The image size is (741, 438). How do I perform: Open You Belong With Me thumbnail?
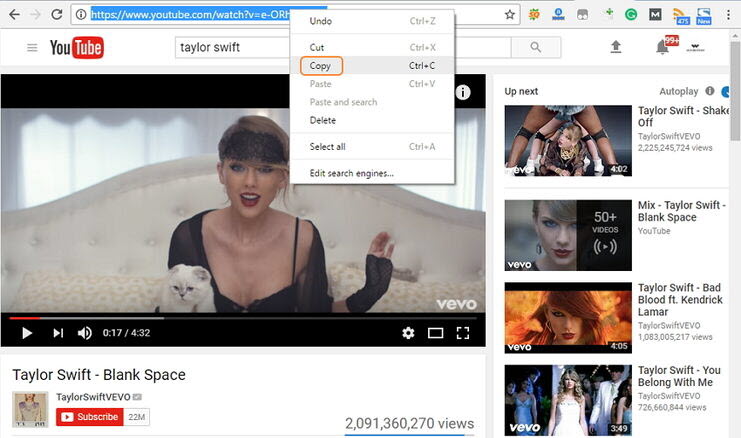point(568,400)
